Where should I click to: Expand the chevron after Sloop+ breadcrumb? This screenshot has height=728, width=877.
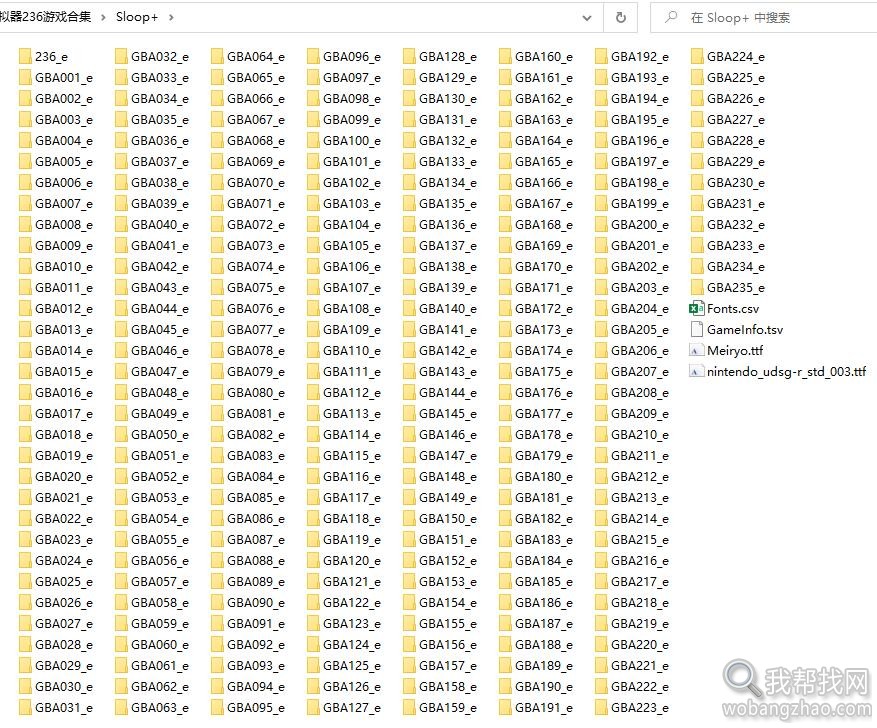(x=171, y=17)
